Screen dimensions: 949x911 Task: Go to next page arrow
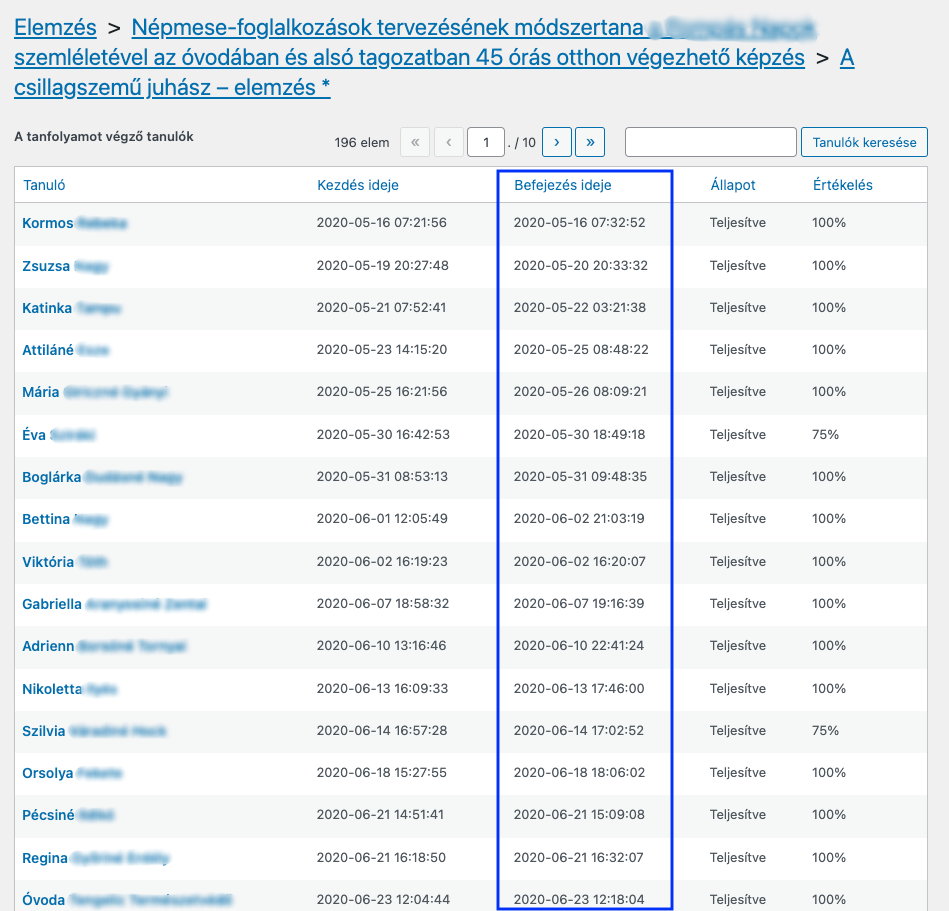point(556,142)
